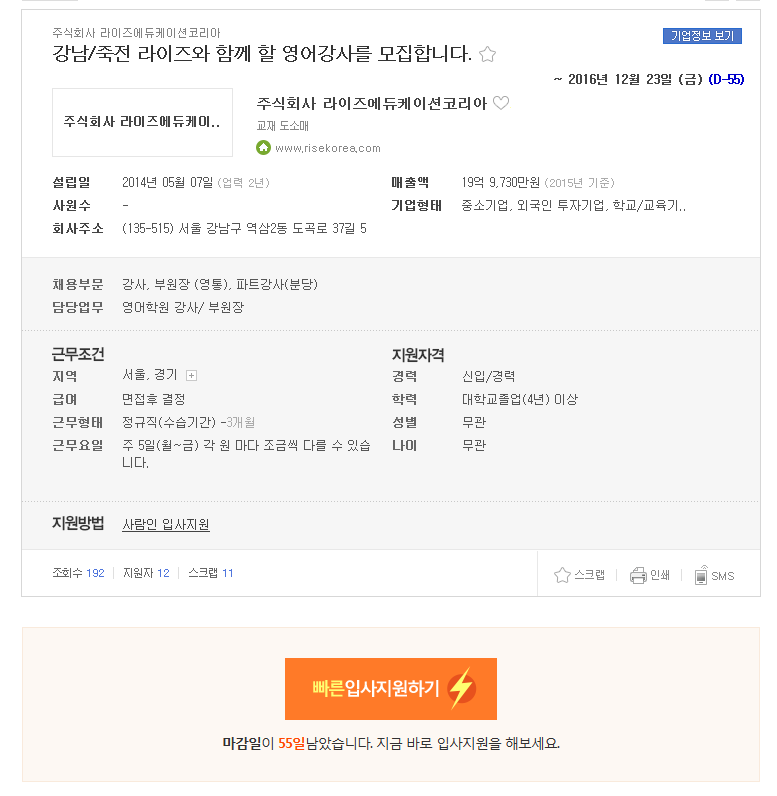Click the company name heading 주식회사 라이즈에듀케이션코리아
777x796 pixels.
[x=371, y=104]
